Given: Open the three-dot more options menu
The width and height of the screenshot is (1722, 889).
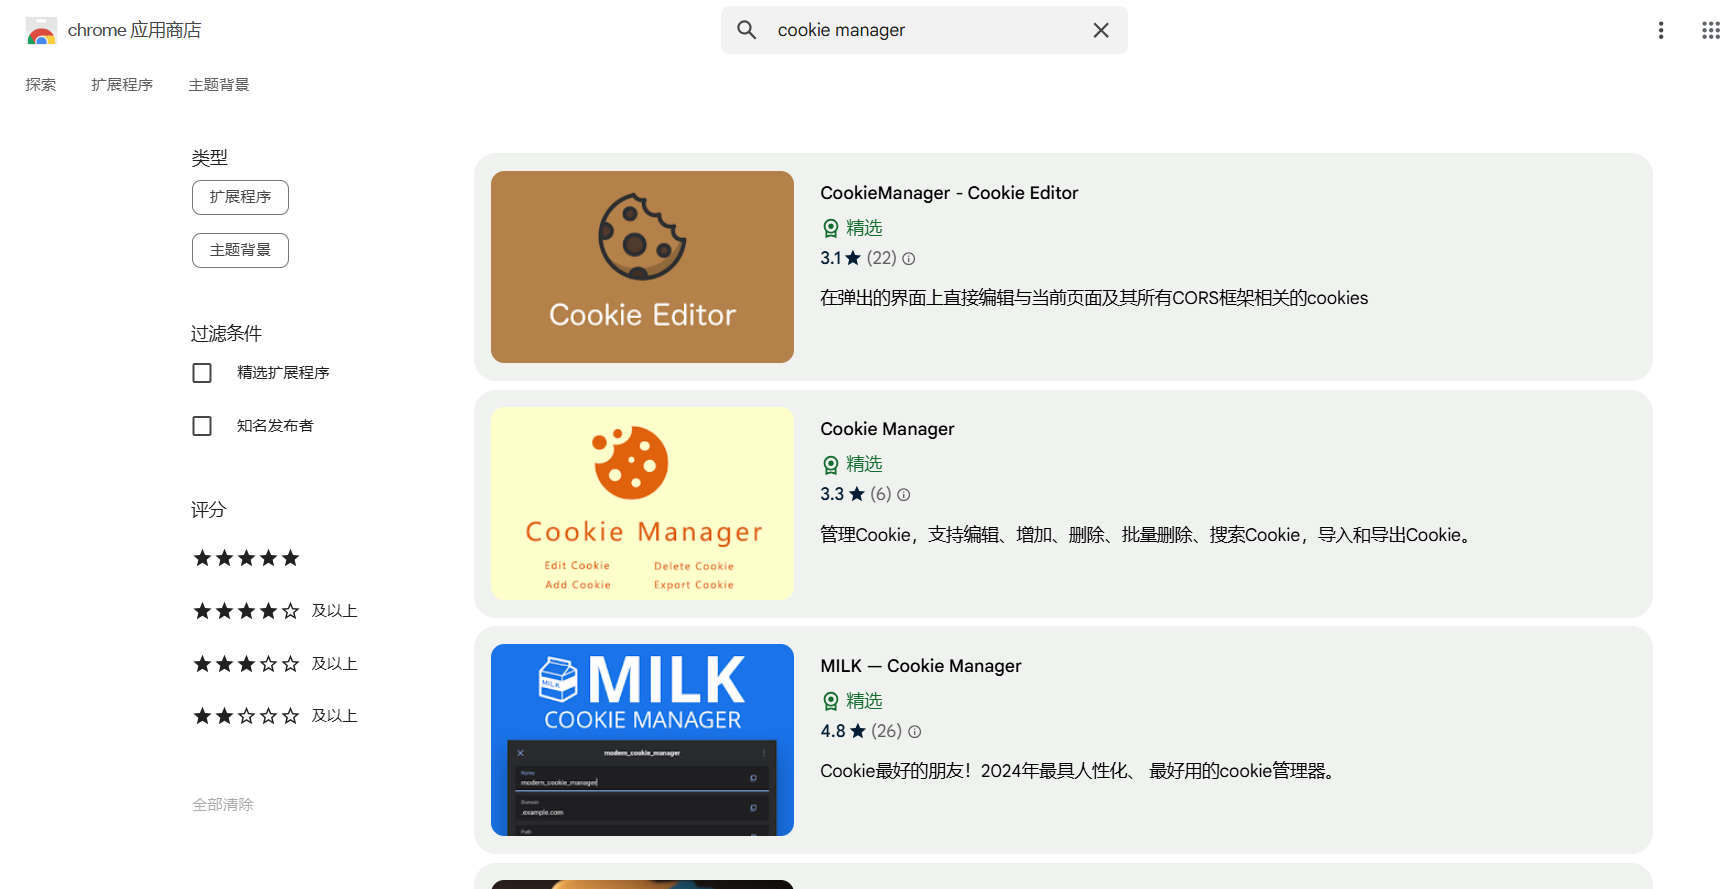Looking at the screenshot, I should pyautogui.click(x=1661, y=30).
